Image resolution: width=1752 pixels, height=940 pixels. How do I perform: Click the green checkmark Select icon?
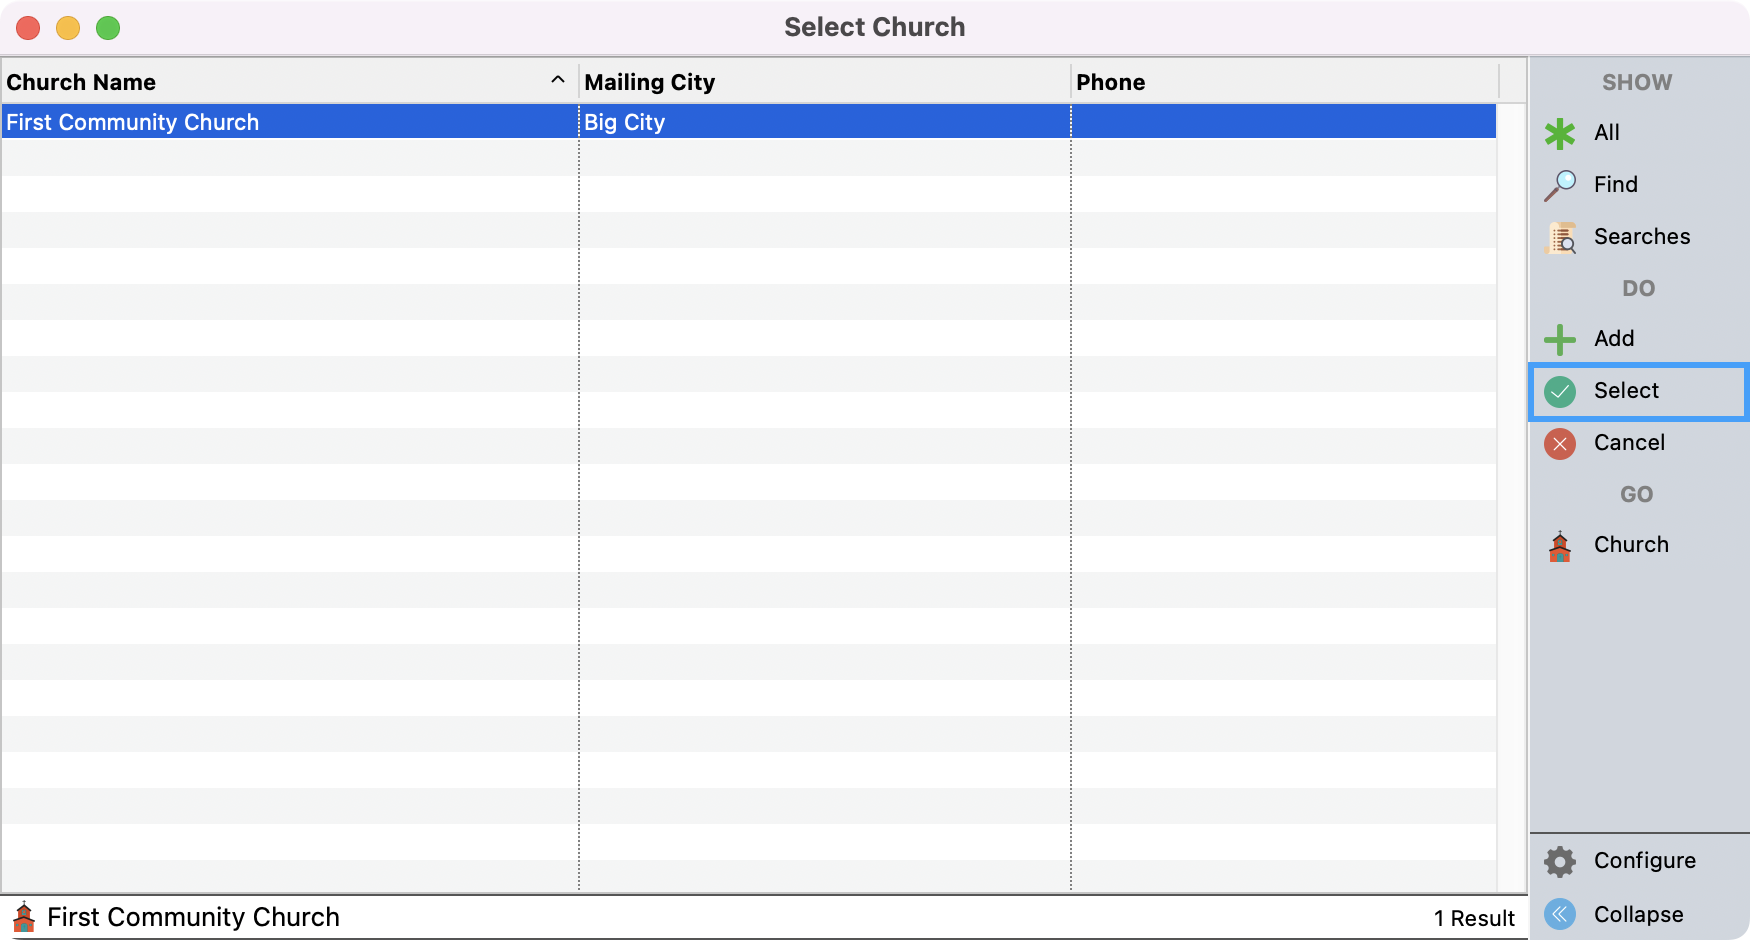point(1560,391)
